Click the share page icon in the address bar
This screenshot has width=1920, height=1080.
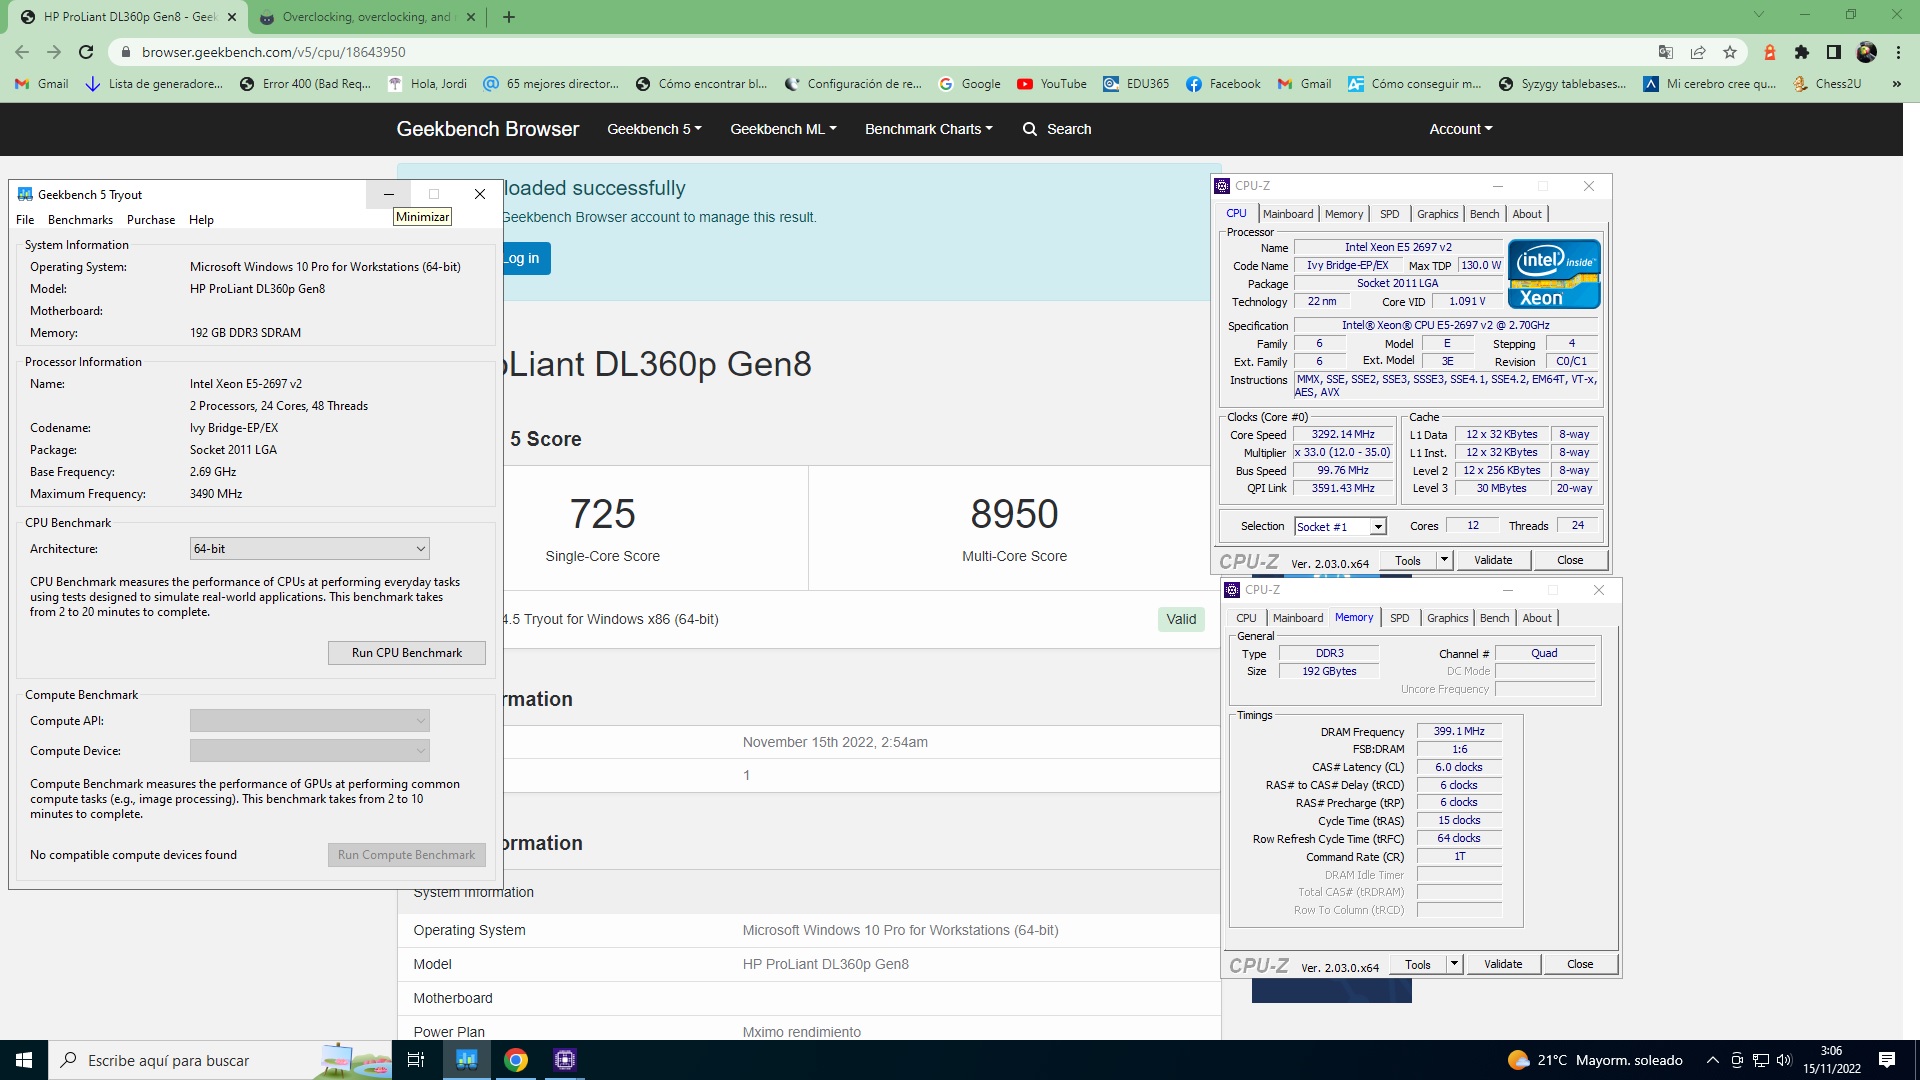click(x=1698, y=52)
